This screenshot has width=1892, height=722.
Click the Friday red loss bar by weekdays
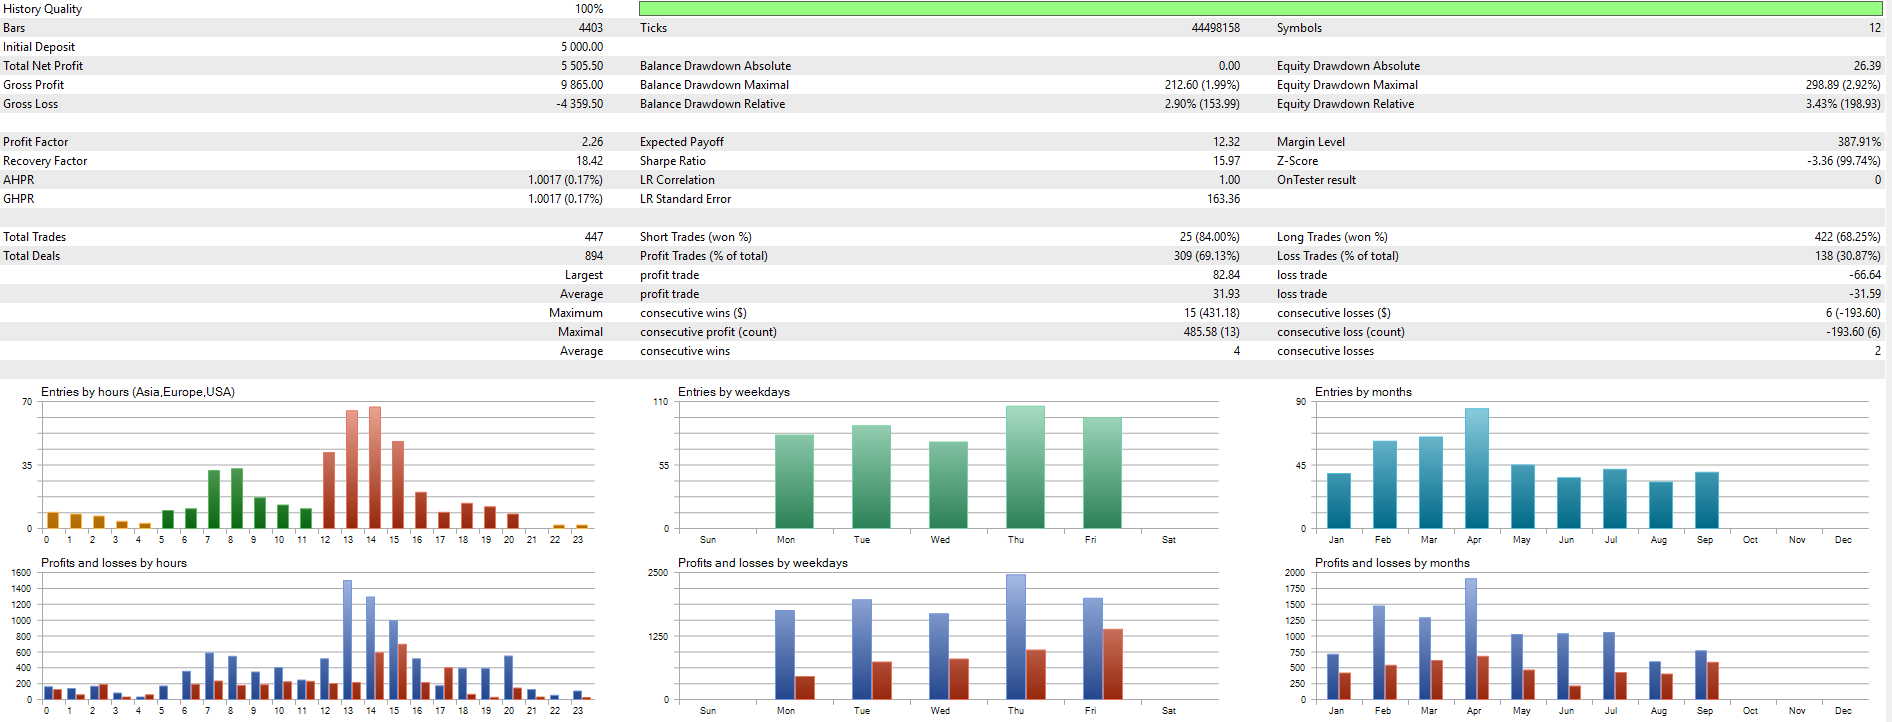[x=1113, y=664]
